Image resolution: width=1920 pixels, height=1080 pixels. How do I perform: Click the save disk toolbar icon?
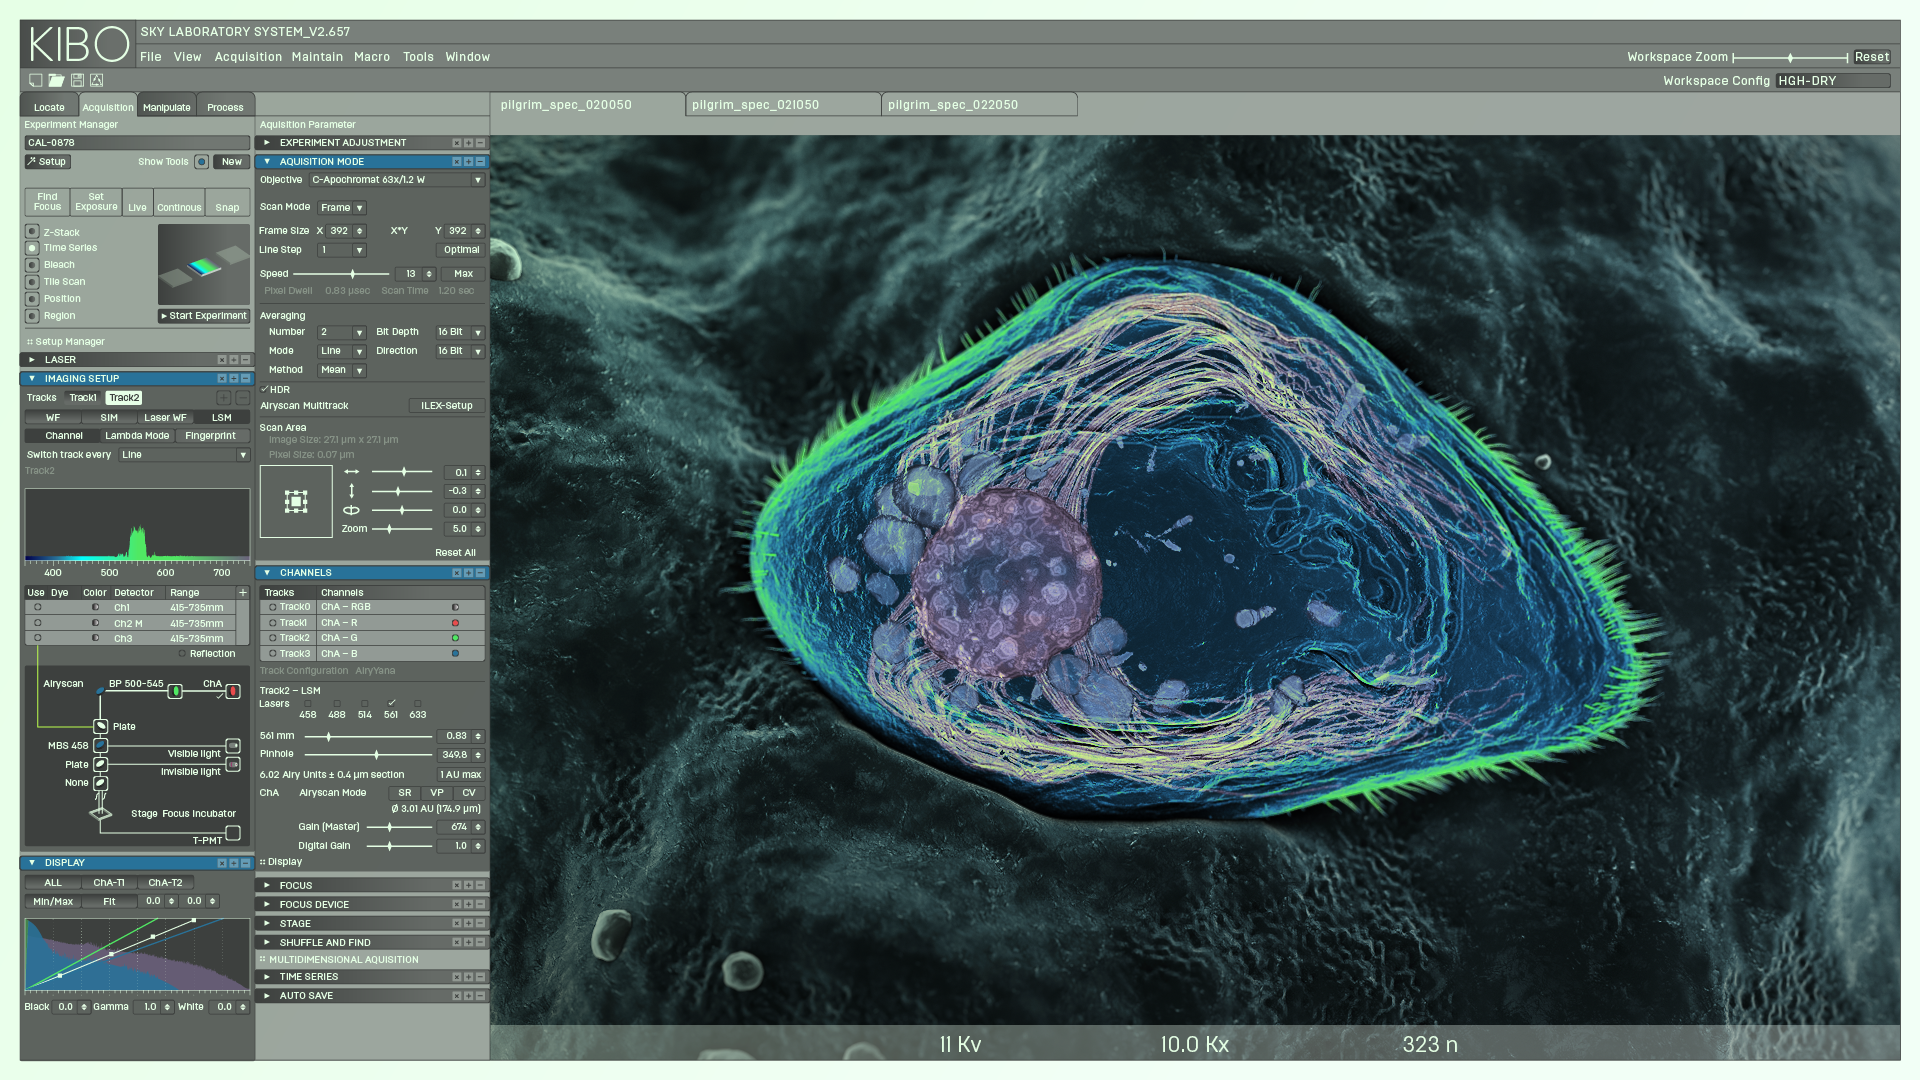pos(77,80)
